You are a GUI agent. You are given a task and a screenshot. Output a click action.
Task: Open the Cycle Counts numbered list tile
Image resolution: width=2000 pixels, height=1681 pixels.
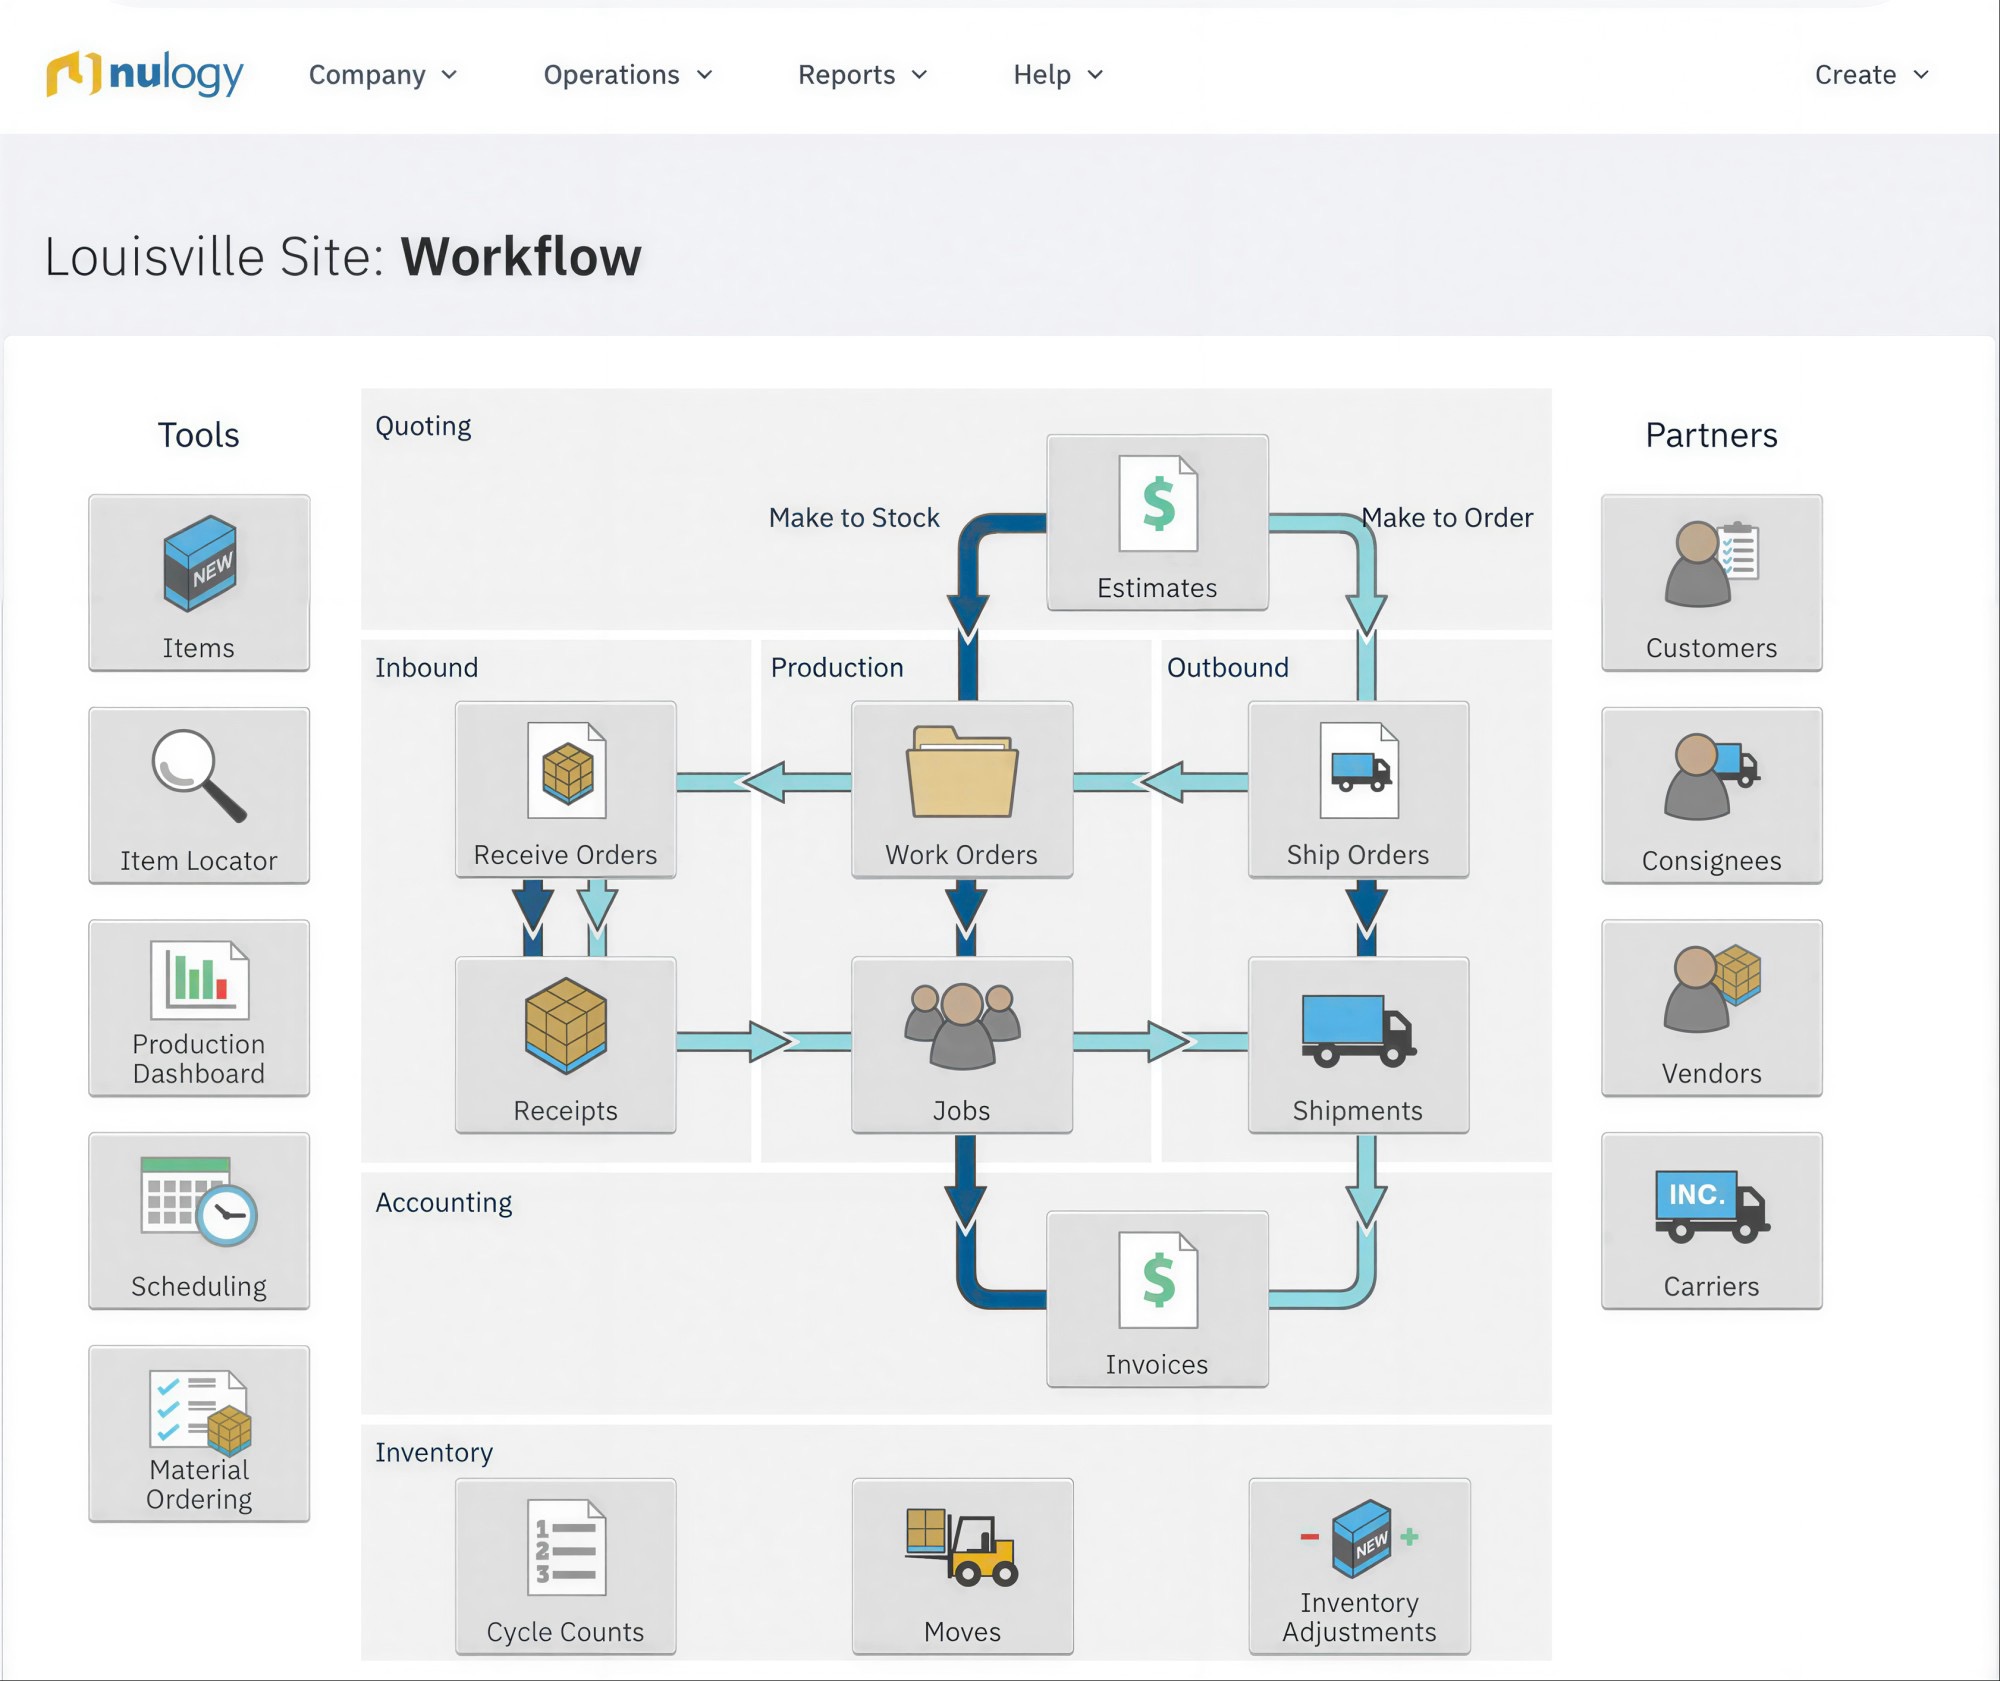point(566,1567)
